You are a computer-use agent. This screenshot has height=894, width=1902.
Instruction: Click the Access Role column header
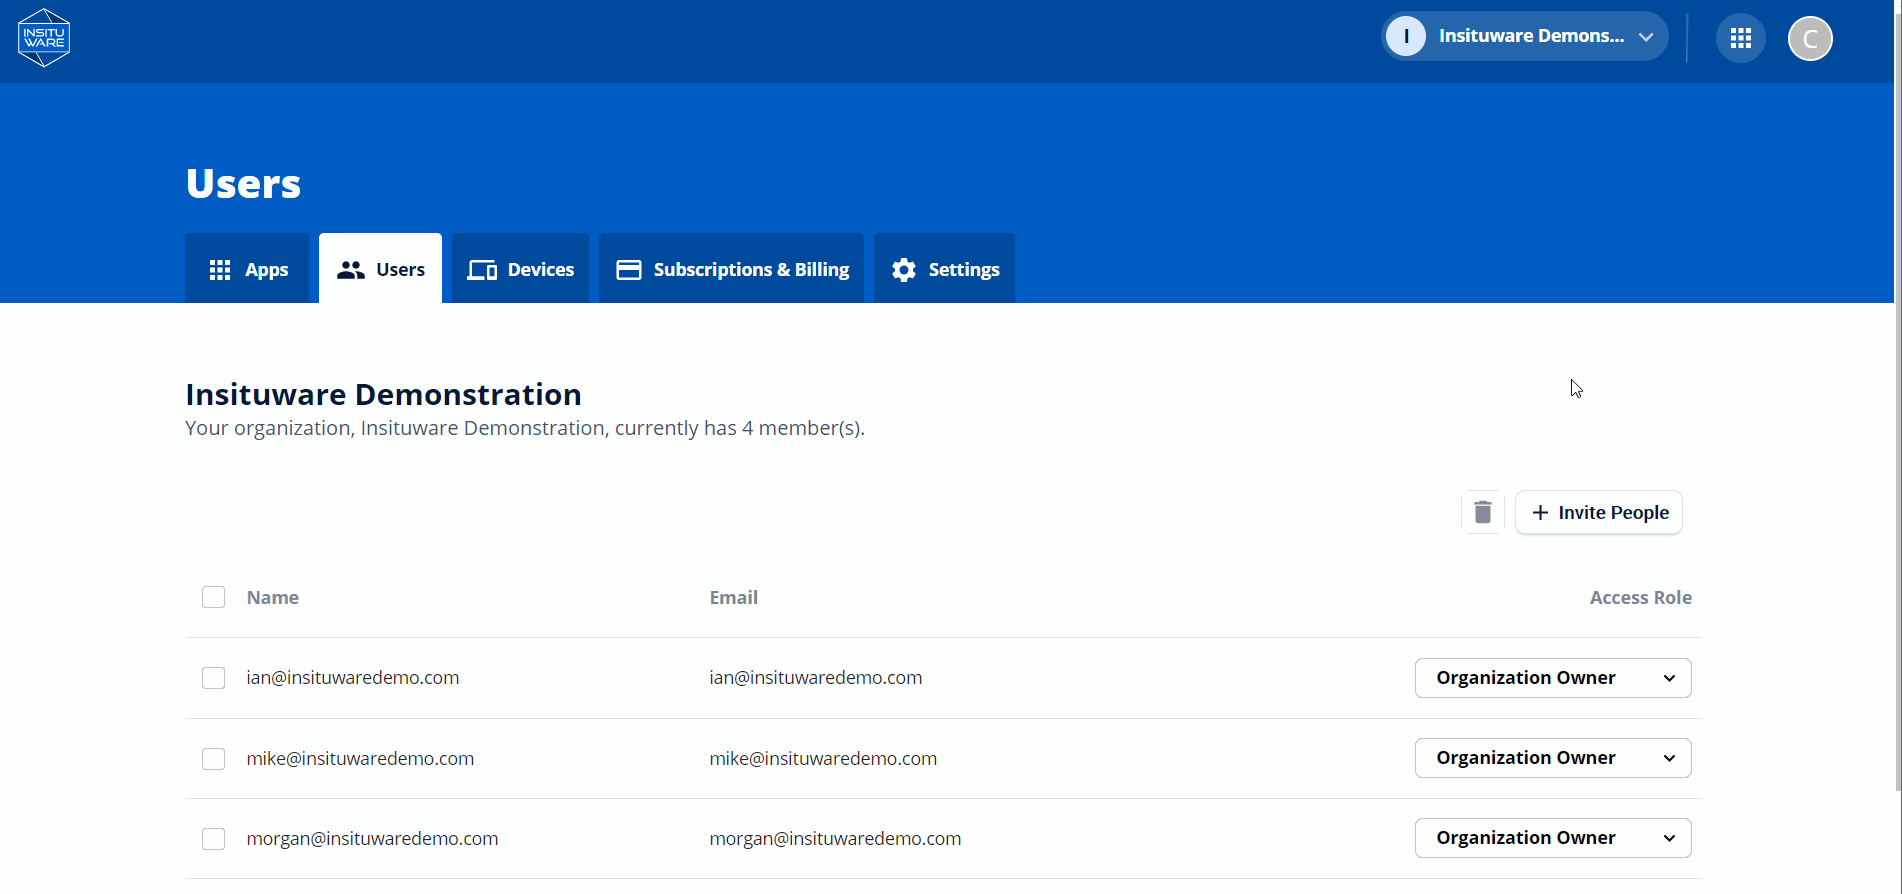(x=1640, y=597)
